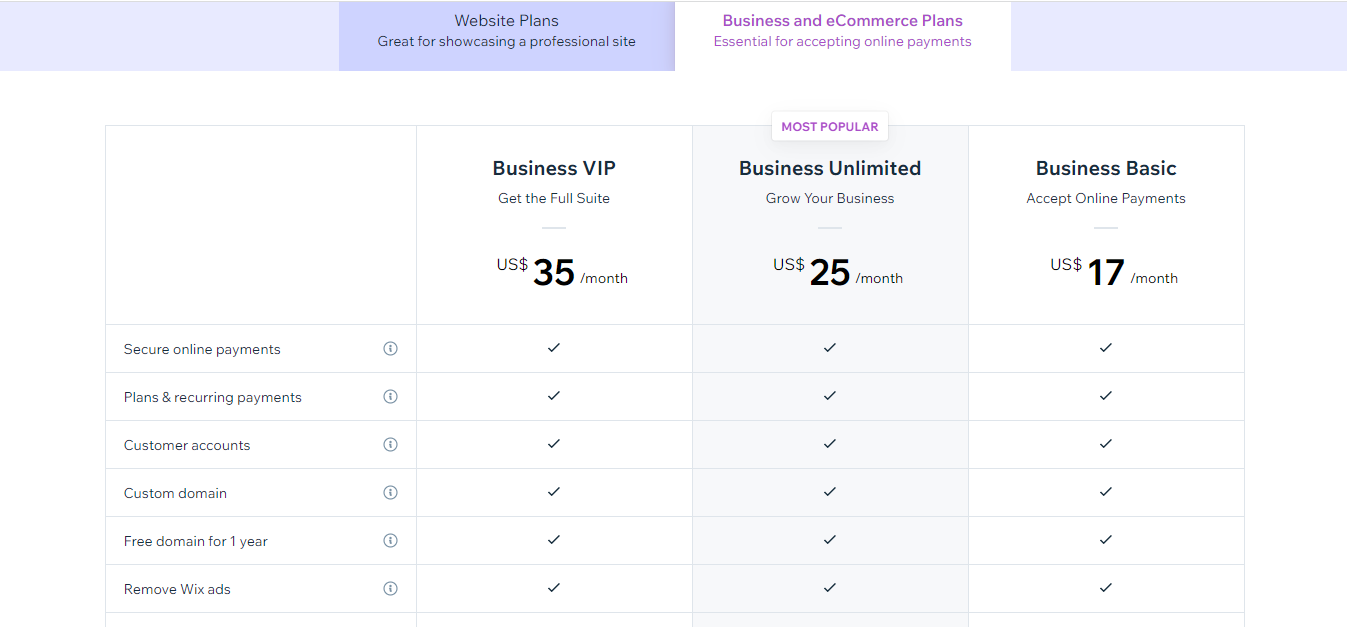The width and height of the screenshot is (1347, 627).
Task: Click the Business VIP plan heading
Action: 553,168
